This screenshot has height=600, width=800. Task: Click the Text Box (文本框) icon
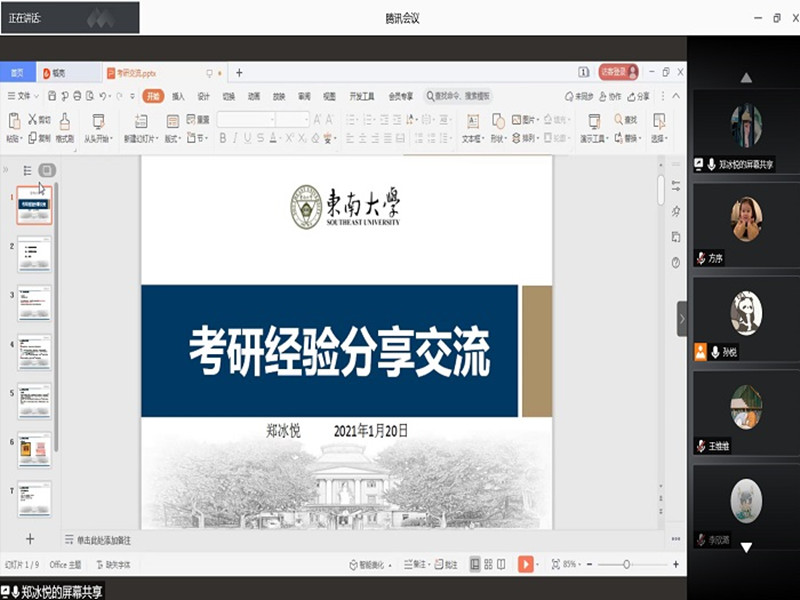471,121
